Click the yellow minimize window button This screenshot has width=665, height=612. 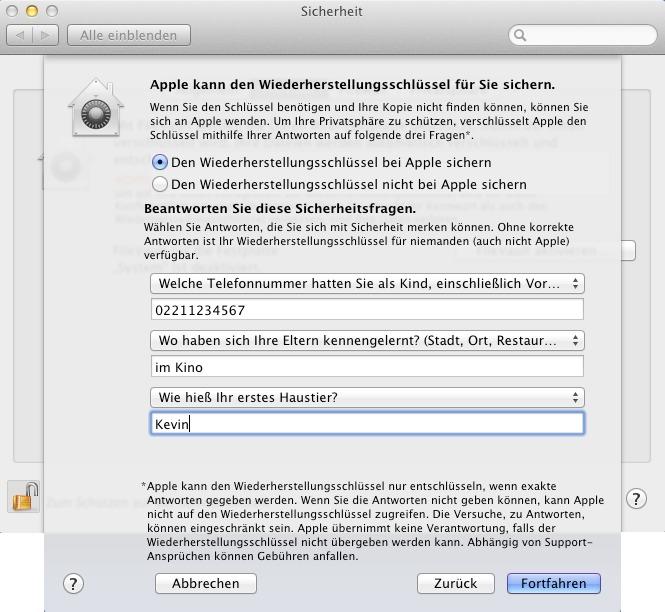point(32,11)
